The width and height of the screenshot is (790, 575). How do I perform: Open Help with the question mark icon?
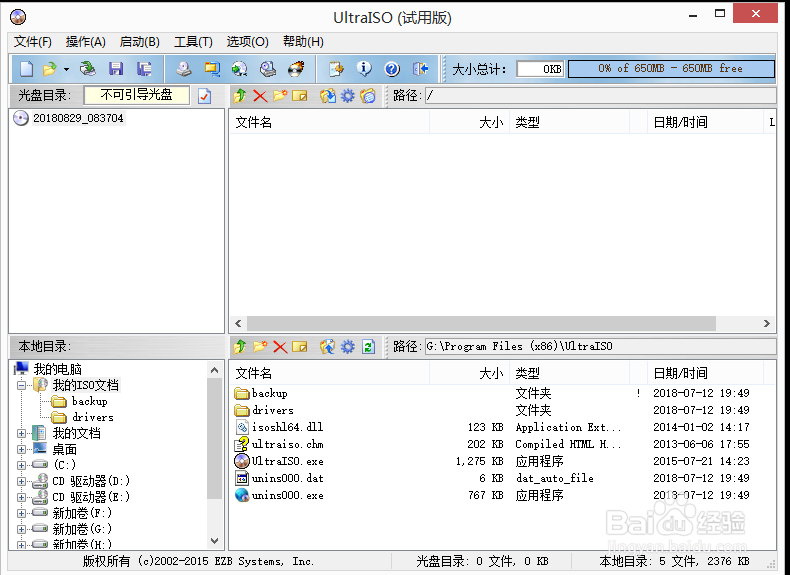coord(391,69)
